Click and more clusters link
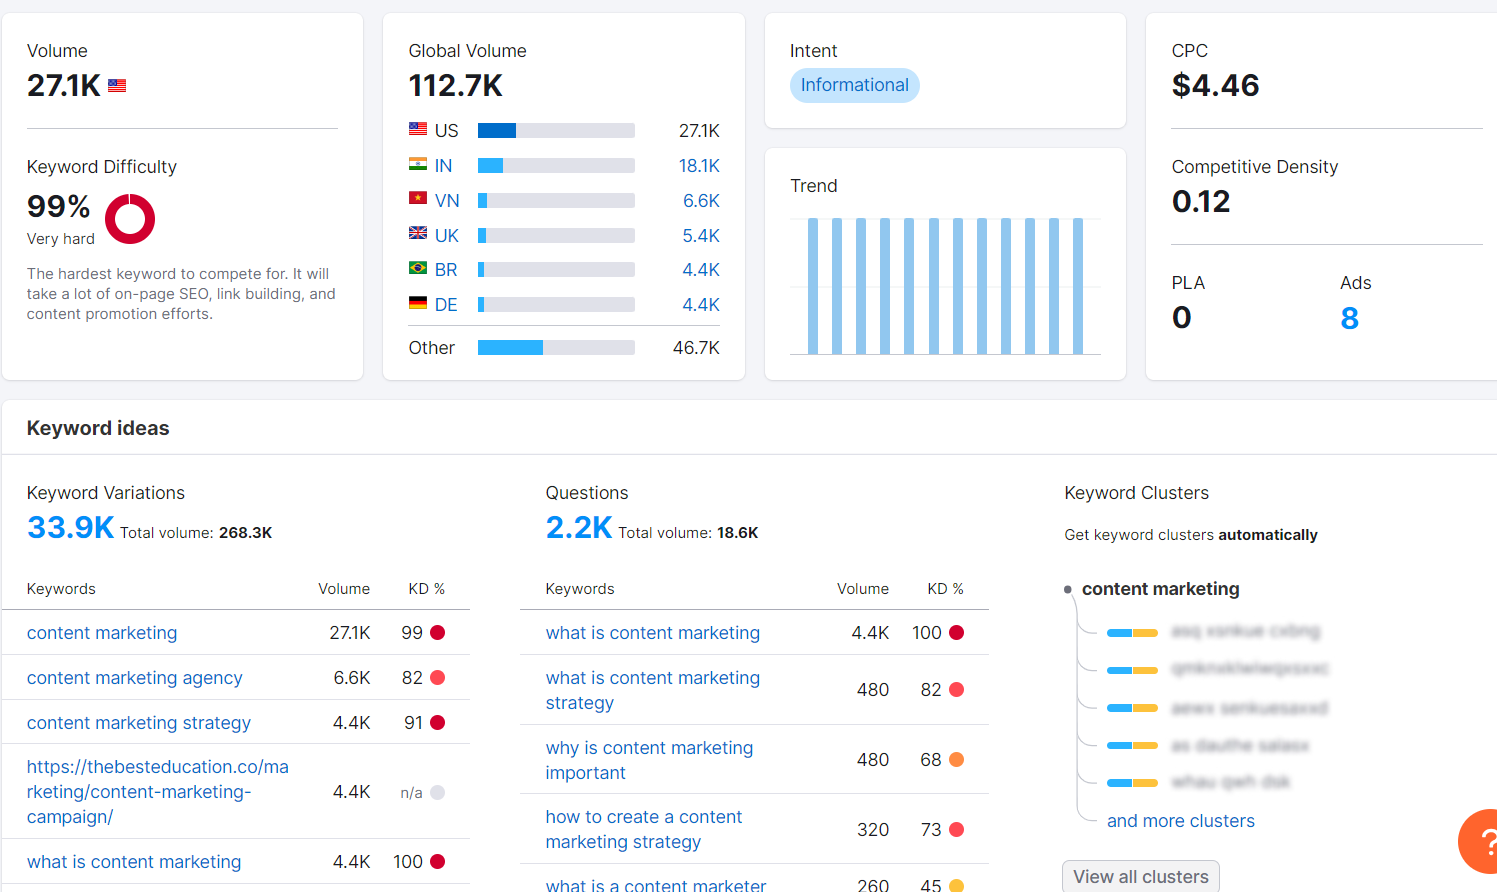Viewport: 1497px width, 892px height. tap(1181, 821)
